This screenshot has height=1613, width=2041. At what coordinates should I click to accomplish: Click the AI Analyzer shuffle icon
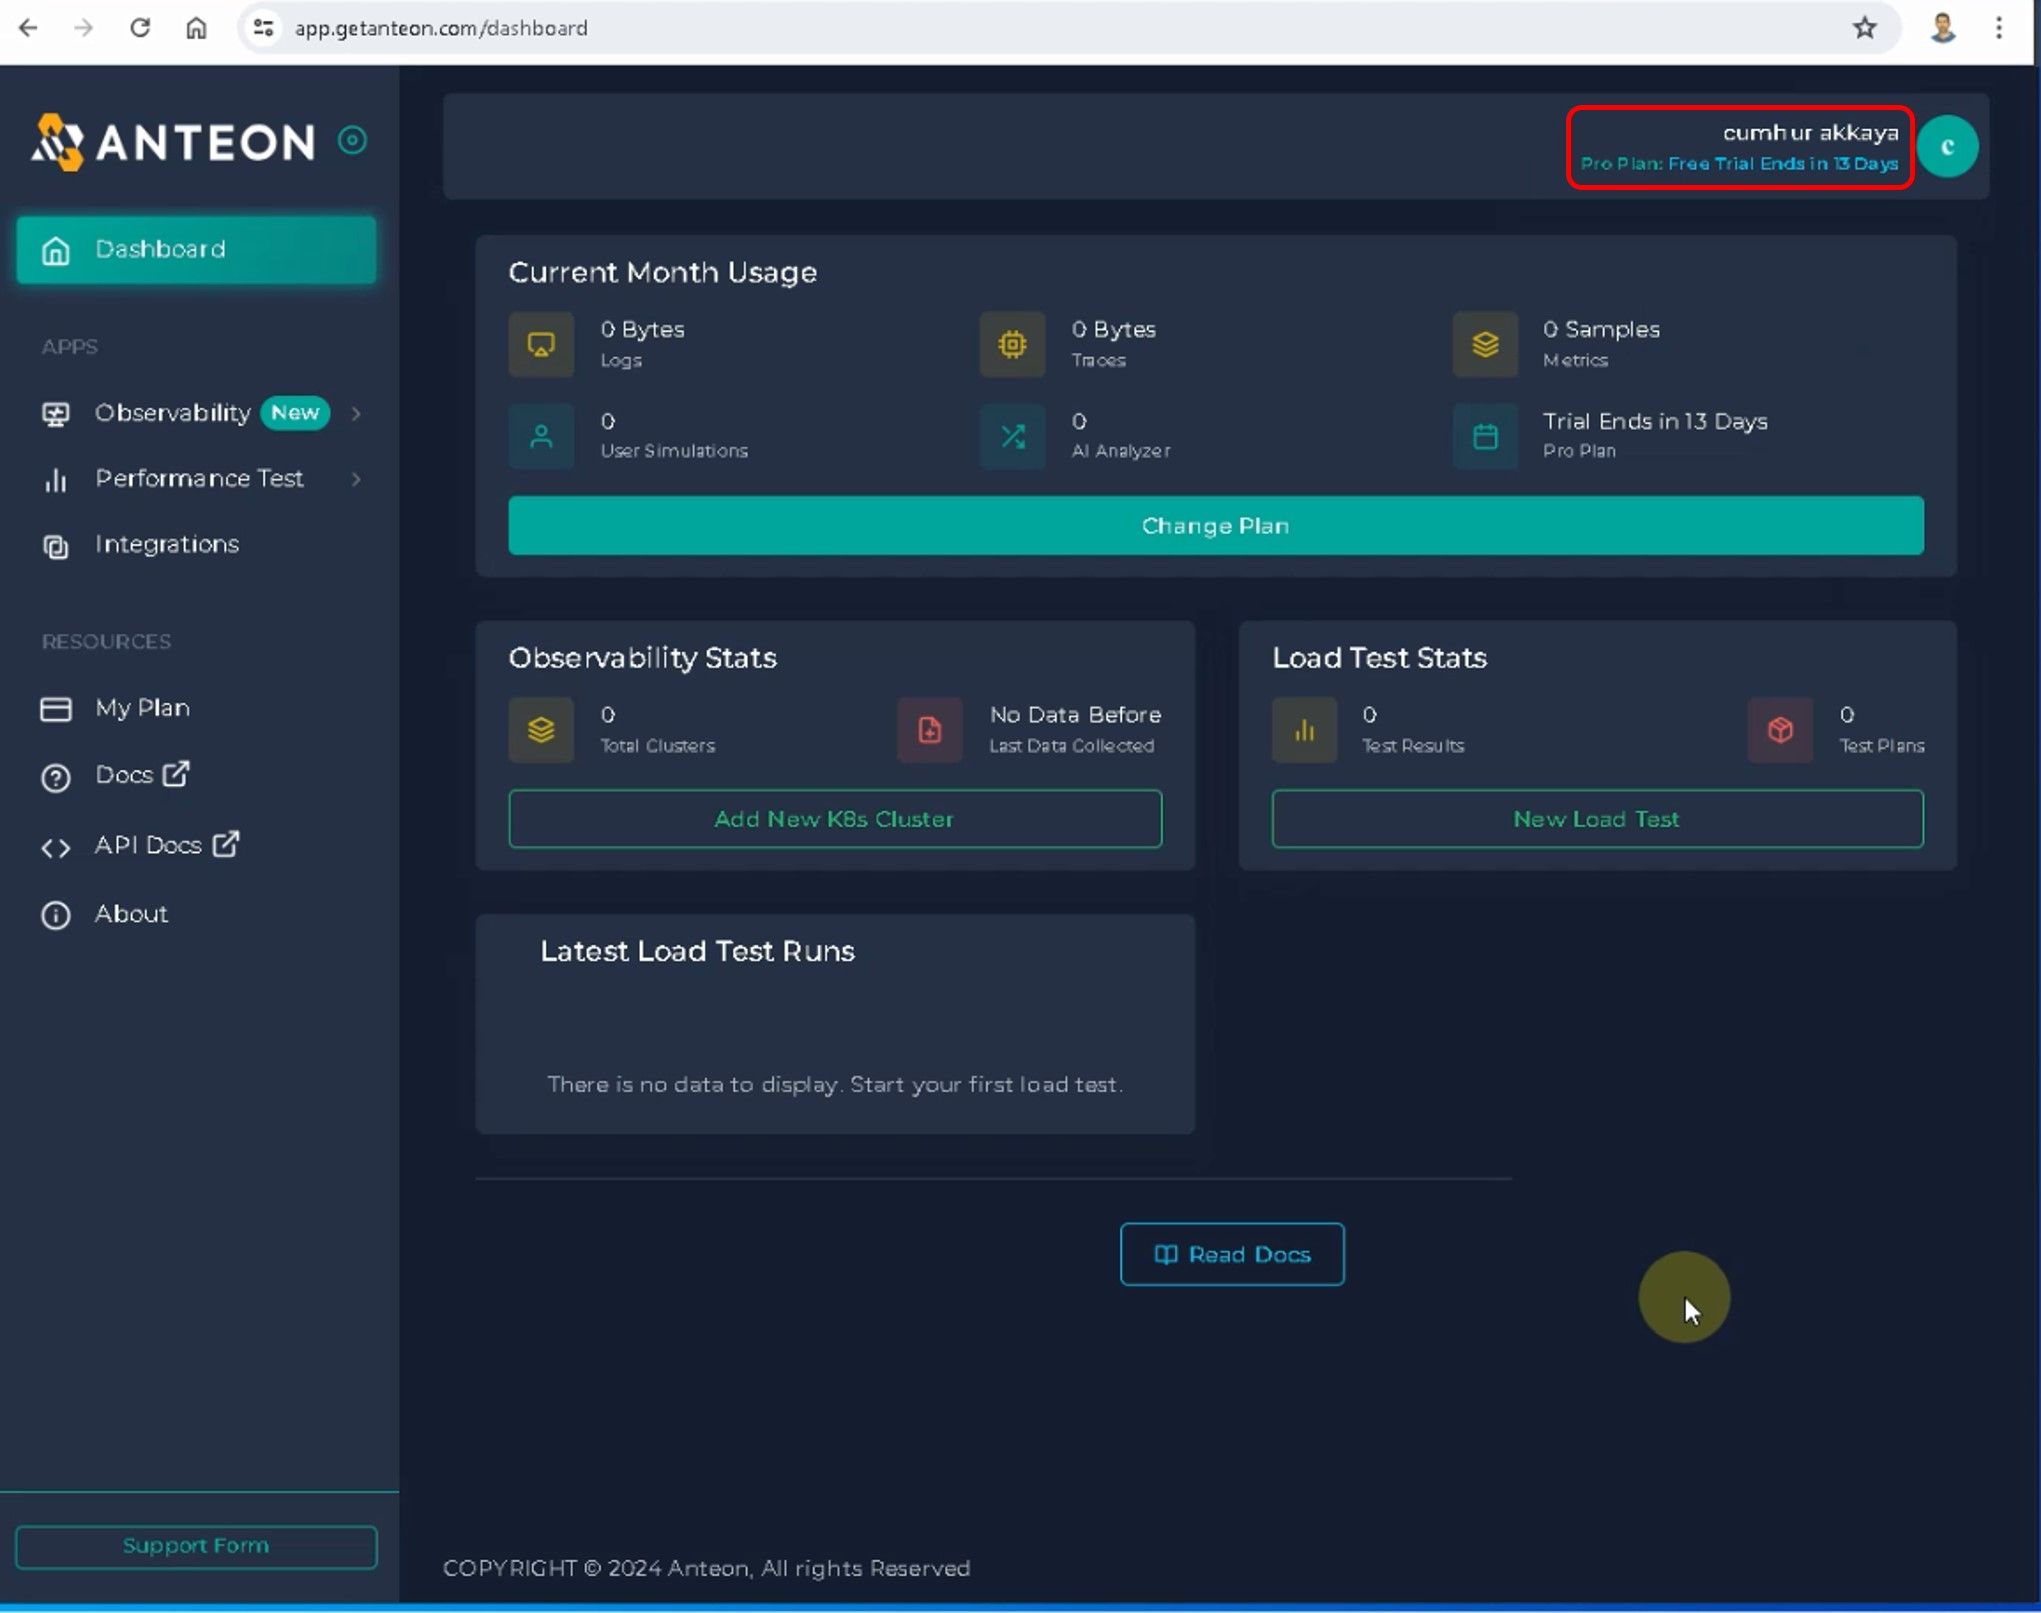click(1012, 436)
